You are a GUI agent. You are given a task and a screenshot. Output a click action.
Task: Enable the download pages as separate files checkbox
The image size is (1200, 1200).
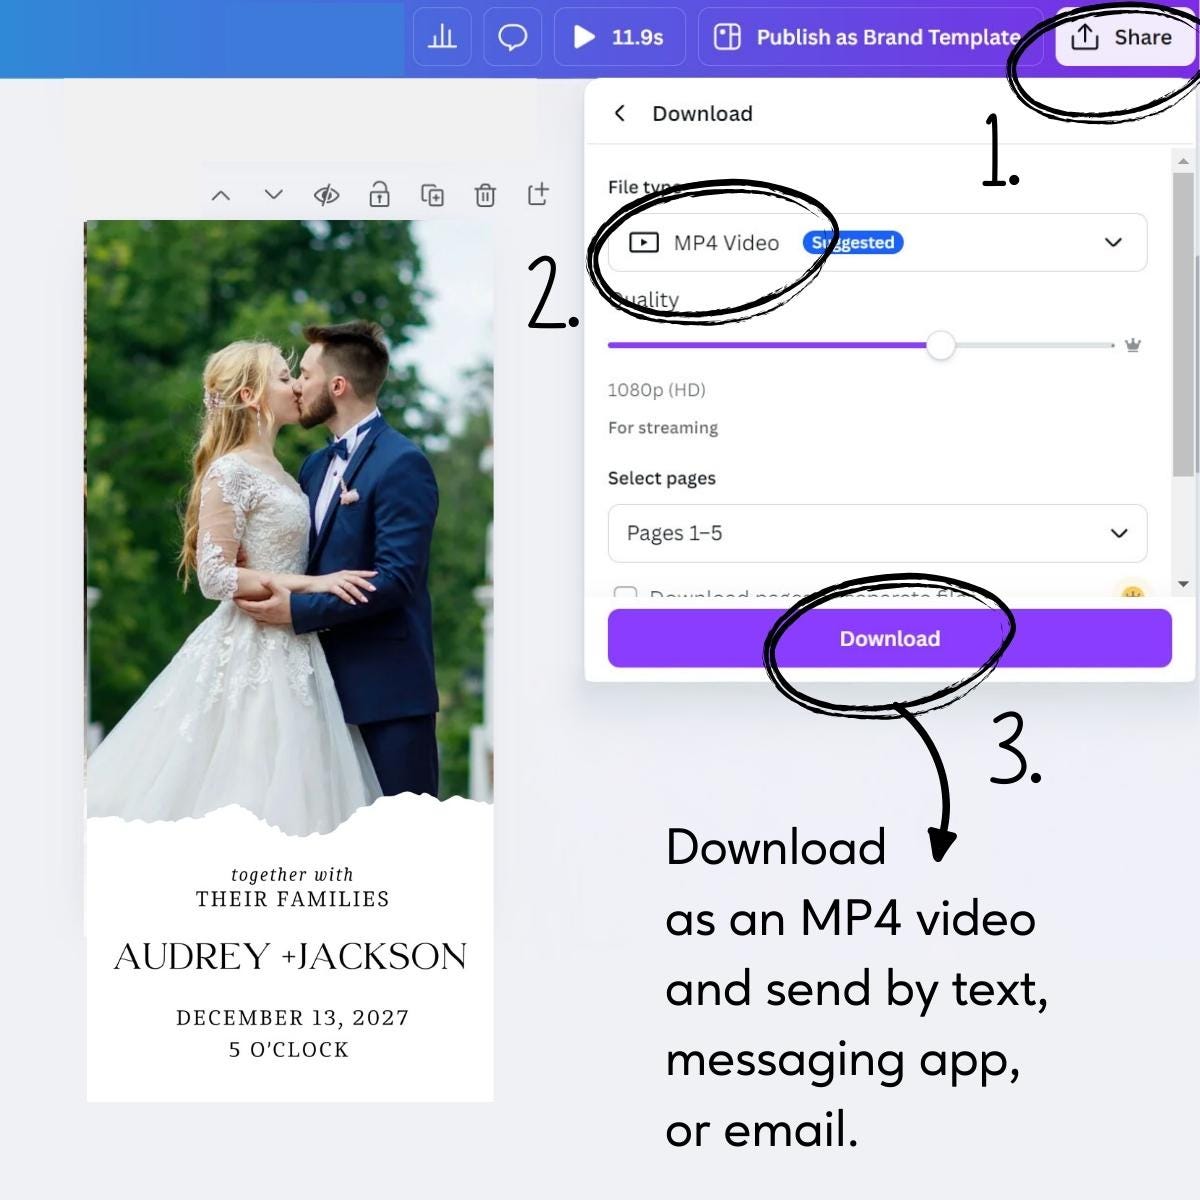click(626, 595)
